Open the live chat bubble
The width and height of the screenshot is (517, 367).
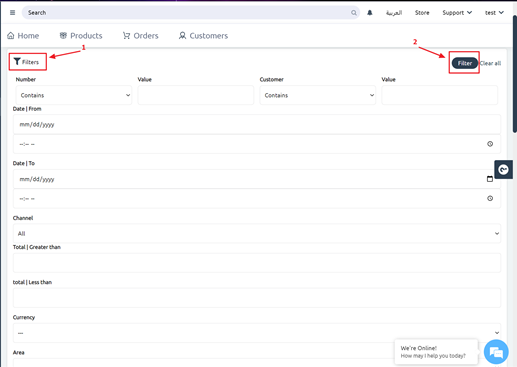[x=496, y=352]
